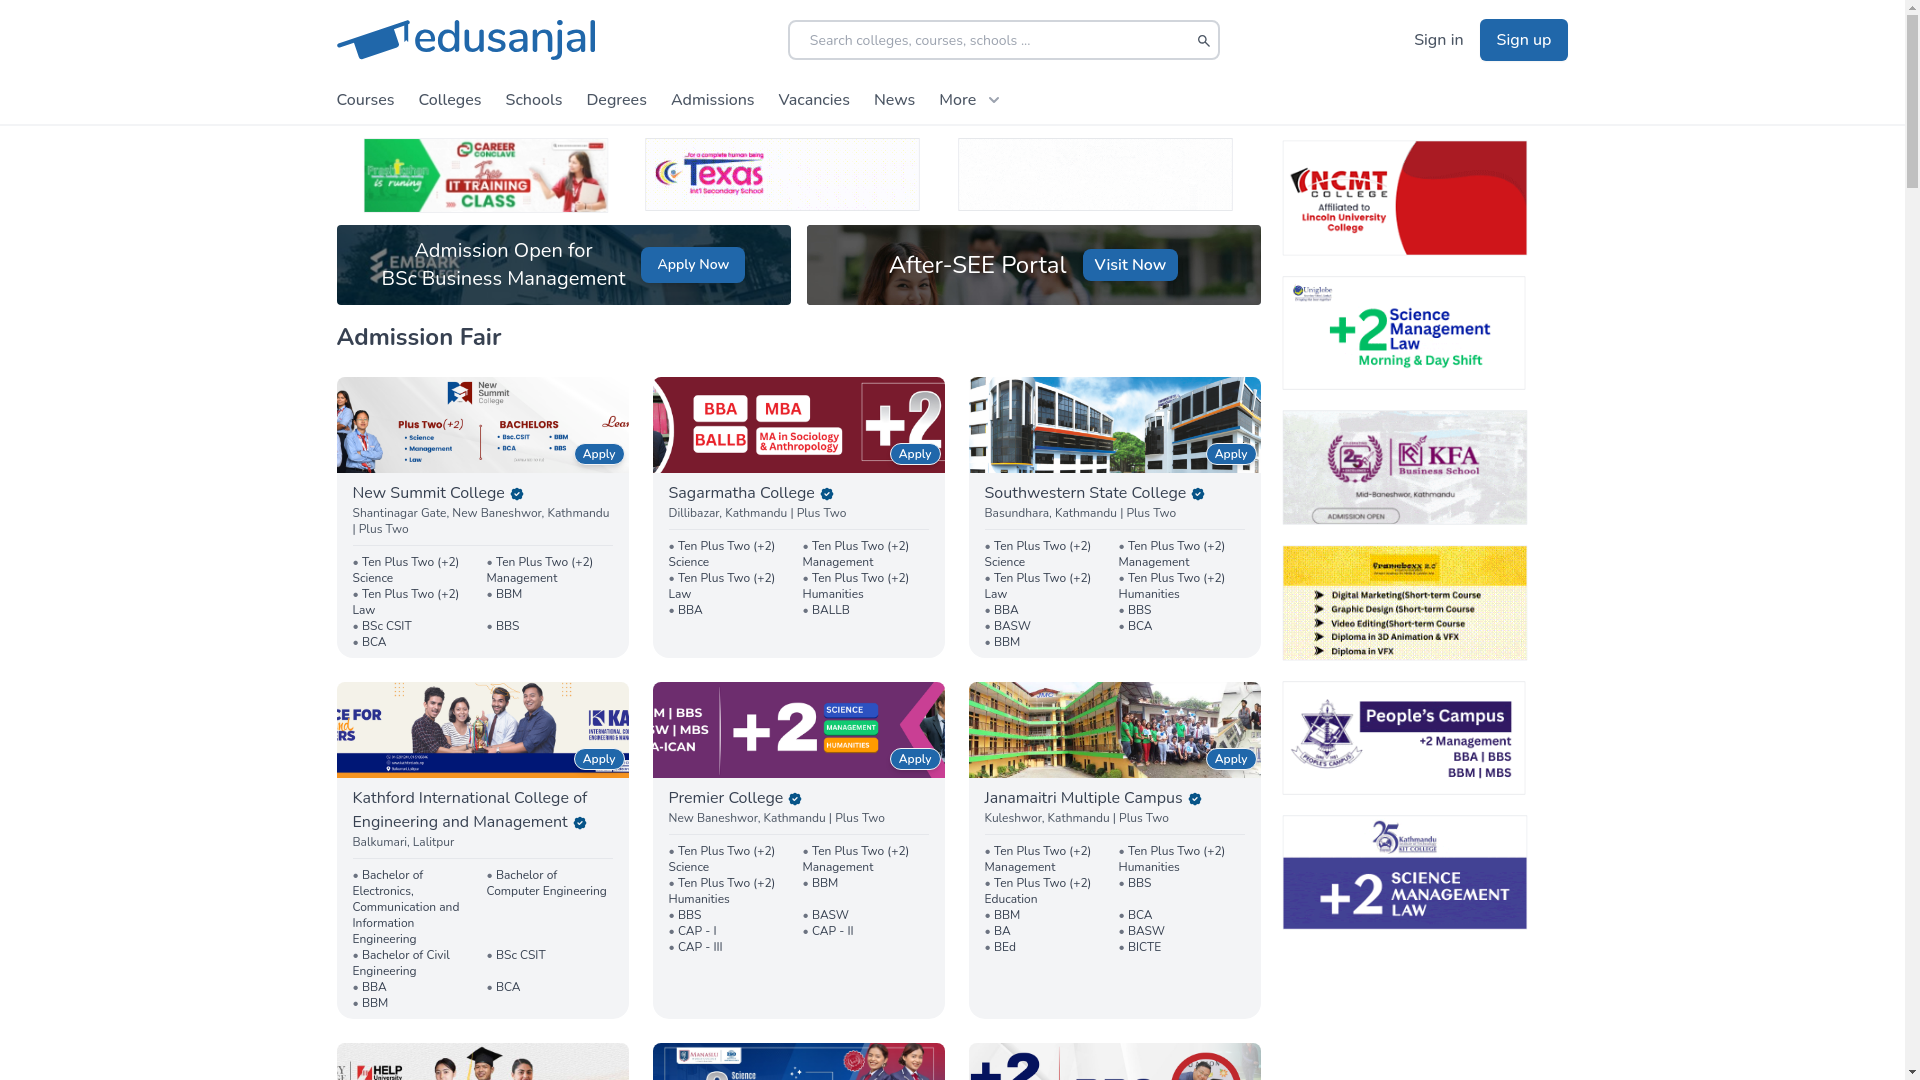This screenshot has height=1080, width=1920.
Task: Open the Degrees menu item
Action: 616,100
